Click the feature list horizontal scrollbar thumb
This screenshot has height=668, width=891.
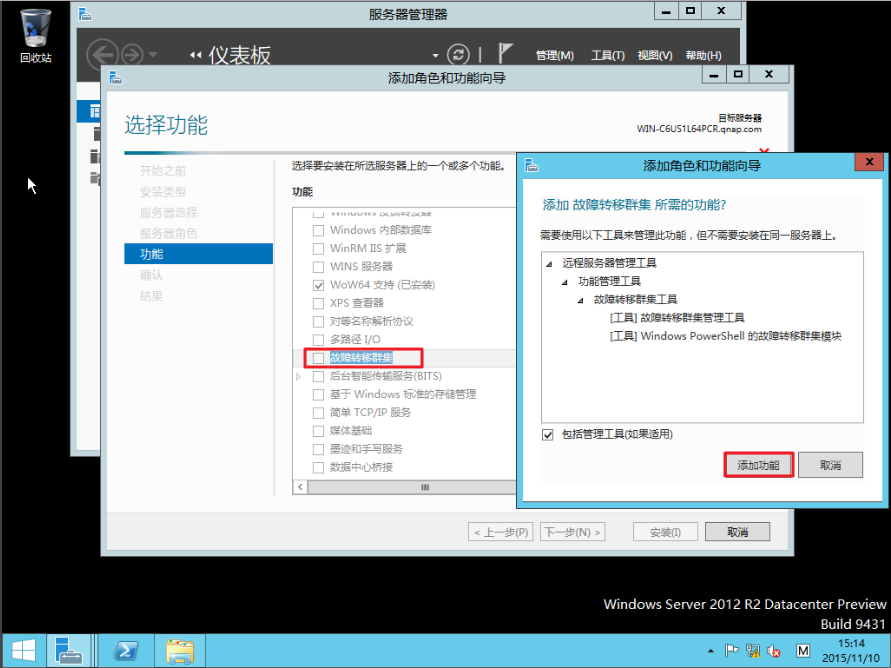(x=412, y=487)
